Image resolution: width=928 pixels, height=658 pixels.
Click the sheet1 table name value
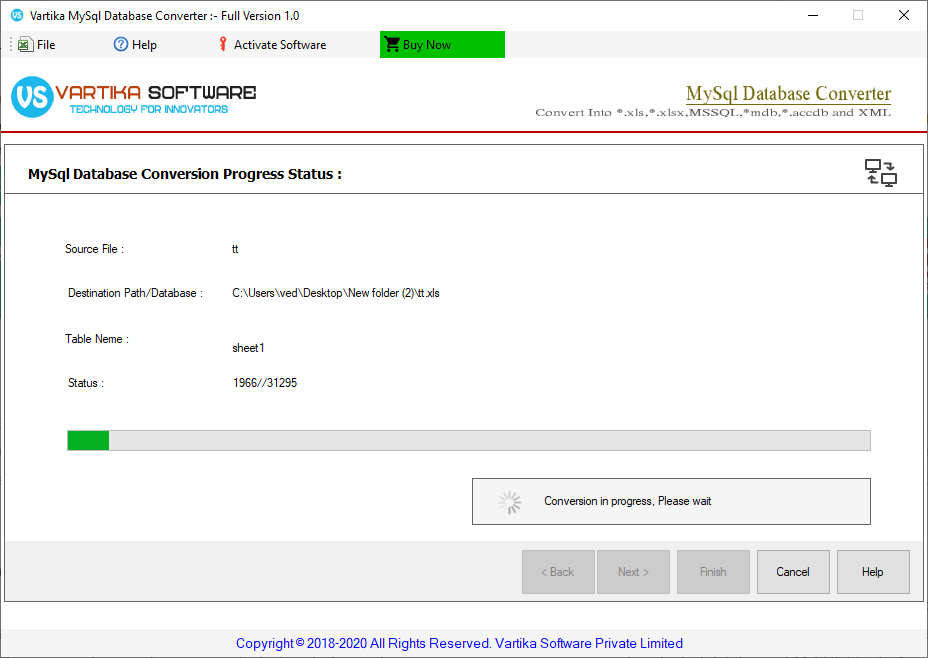click(x=248, y=348)
